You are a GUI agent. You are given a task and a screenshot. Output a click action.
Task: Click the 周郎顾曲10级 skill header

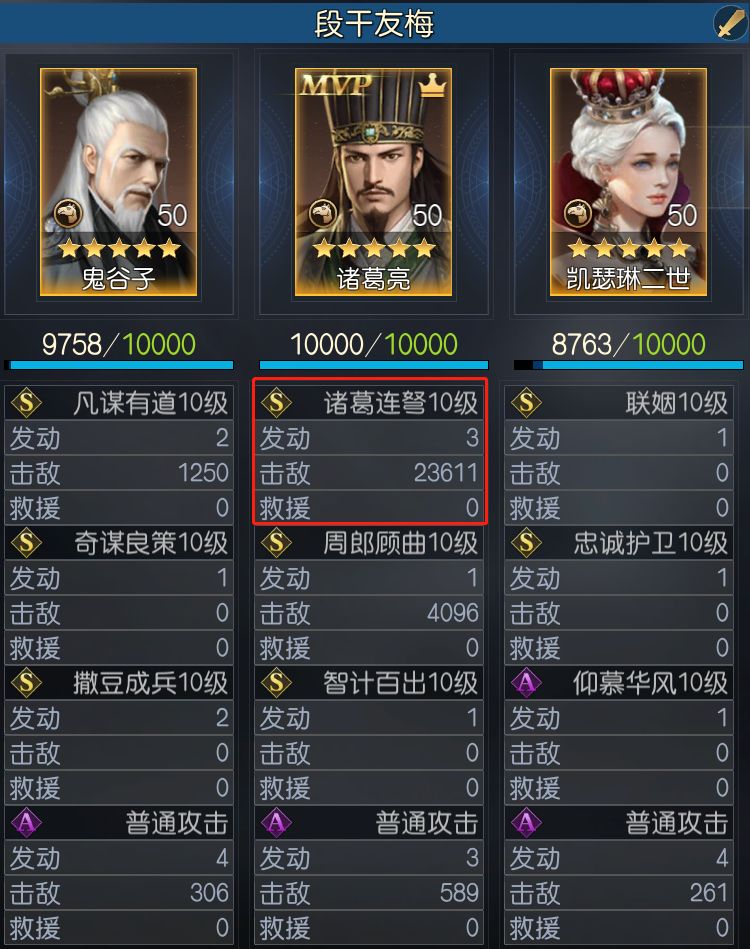[369, 543]
